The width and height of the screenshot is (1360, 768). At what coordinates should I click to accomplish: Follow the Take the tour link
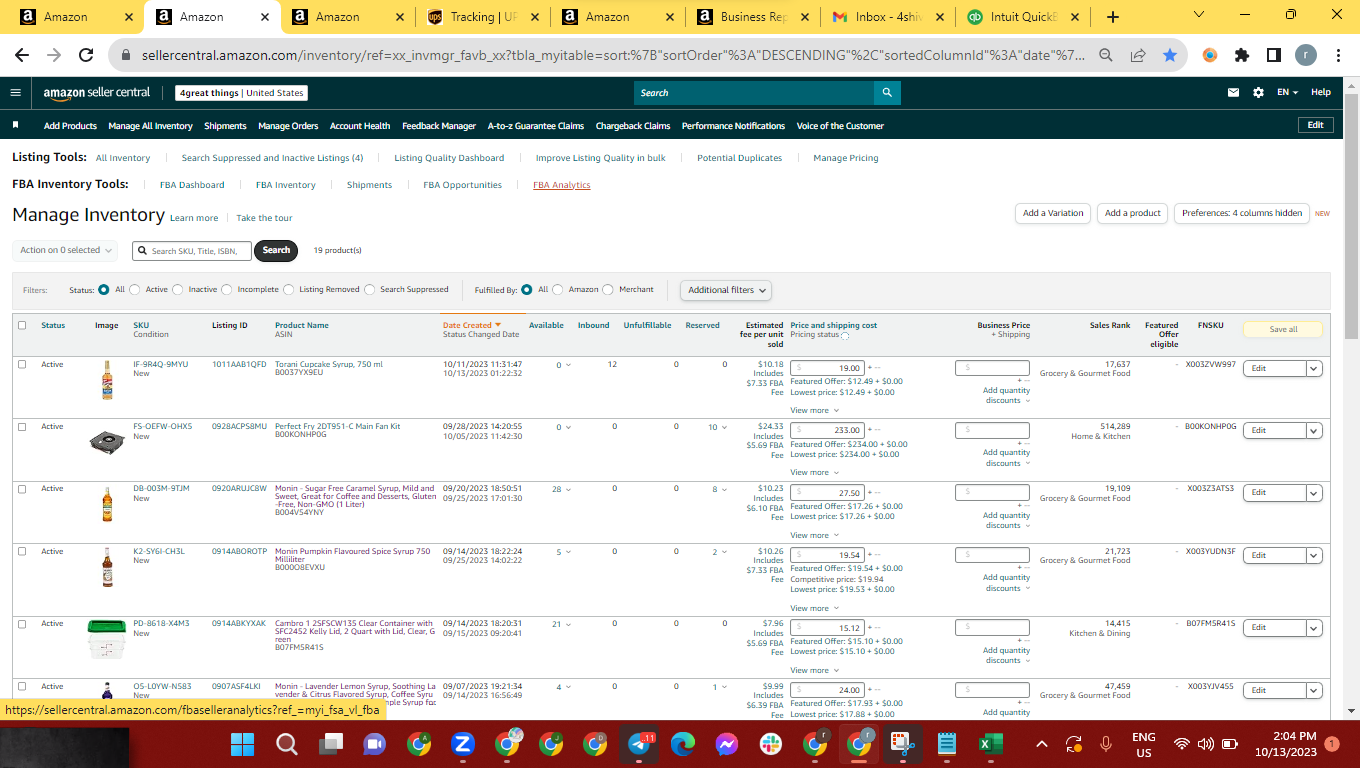(265, 218)
